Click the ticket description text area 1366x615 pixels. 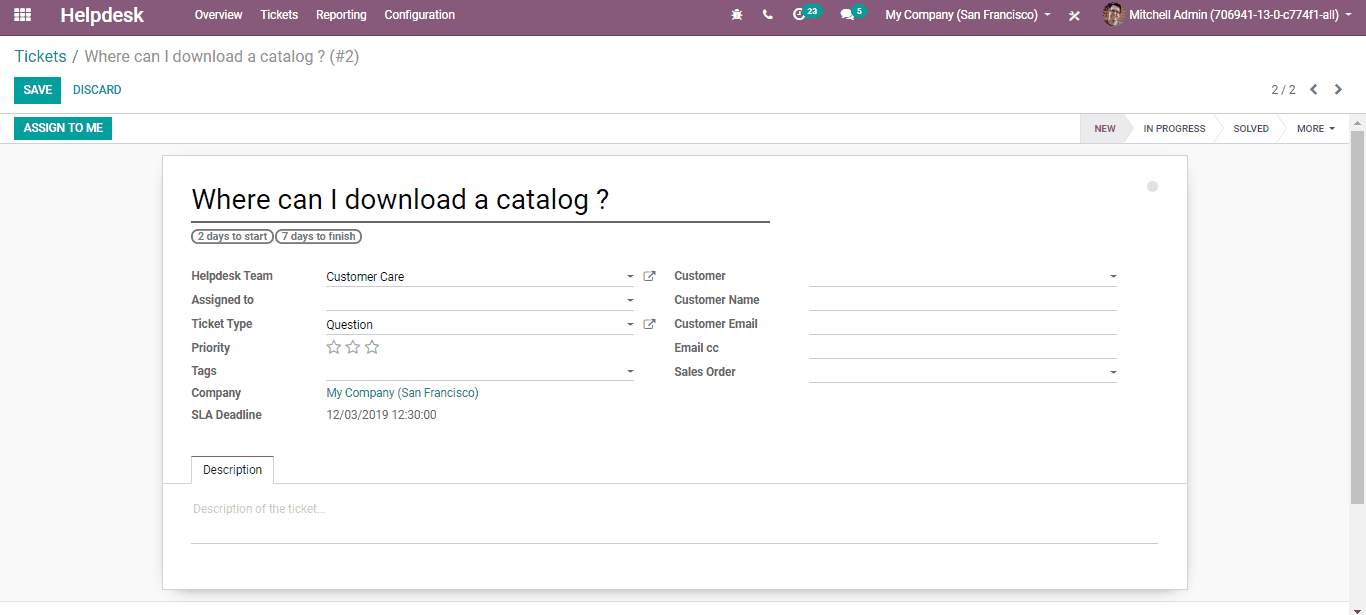pyautogui.click(x=674, y=520)
